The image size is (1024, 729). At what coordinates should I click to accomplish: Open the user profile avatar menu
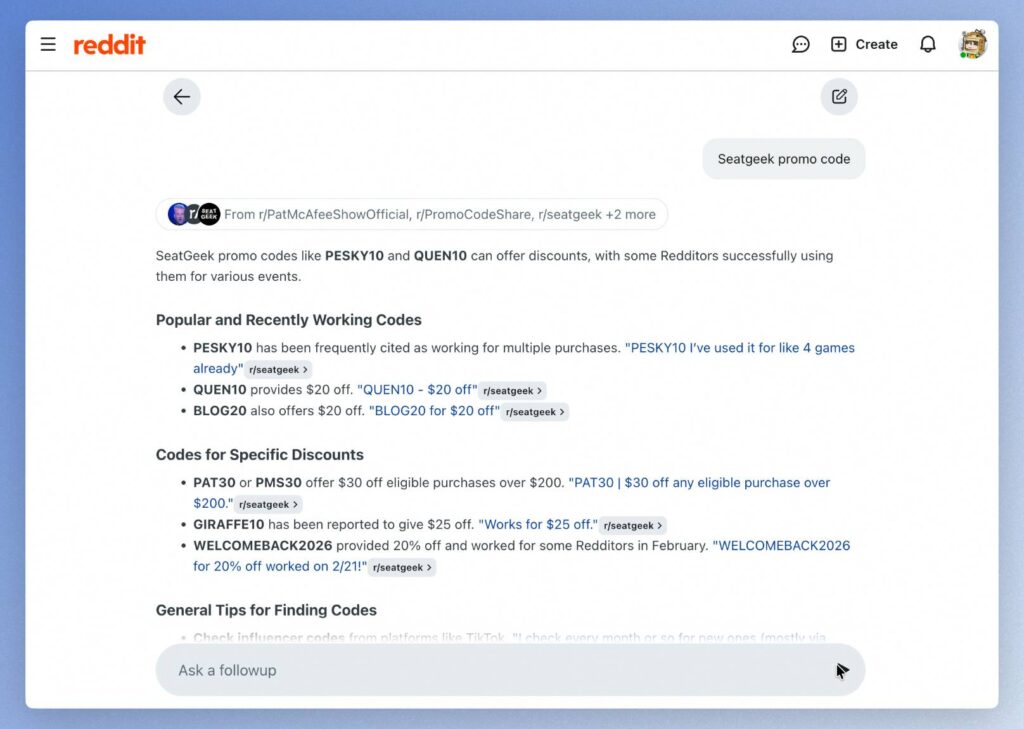972,44
